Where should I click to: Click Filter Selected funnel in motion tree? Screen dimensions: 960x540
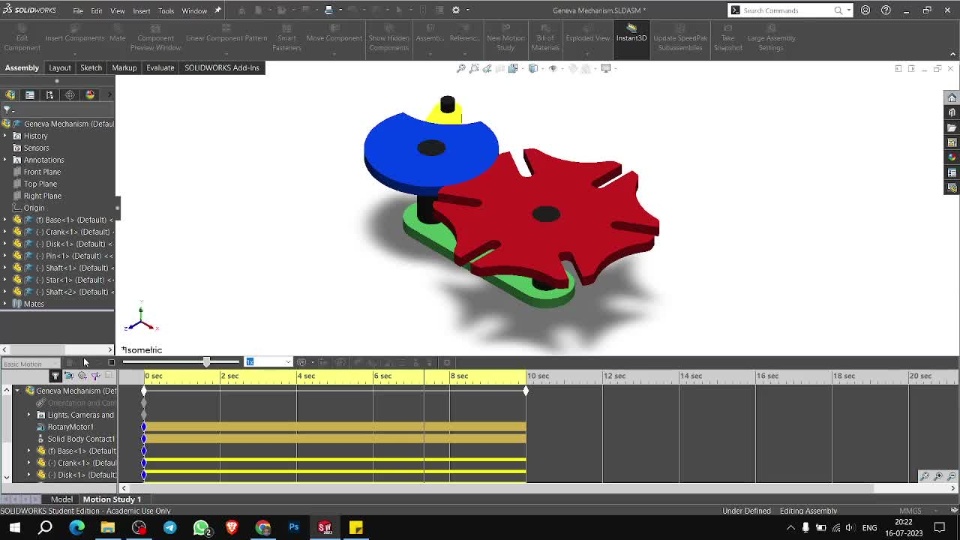click(96, 376)
